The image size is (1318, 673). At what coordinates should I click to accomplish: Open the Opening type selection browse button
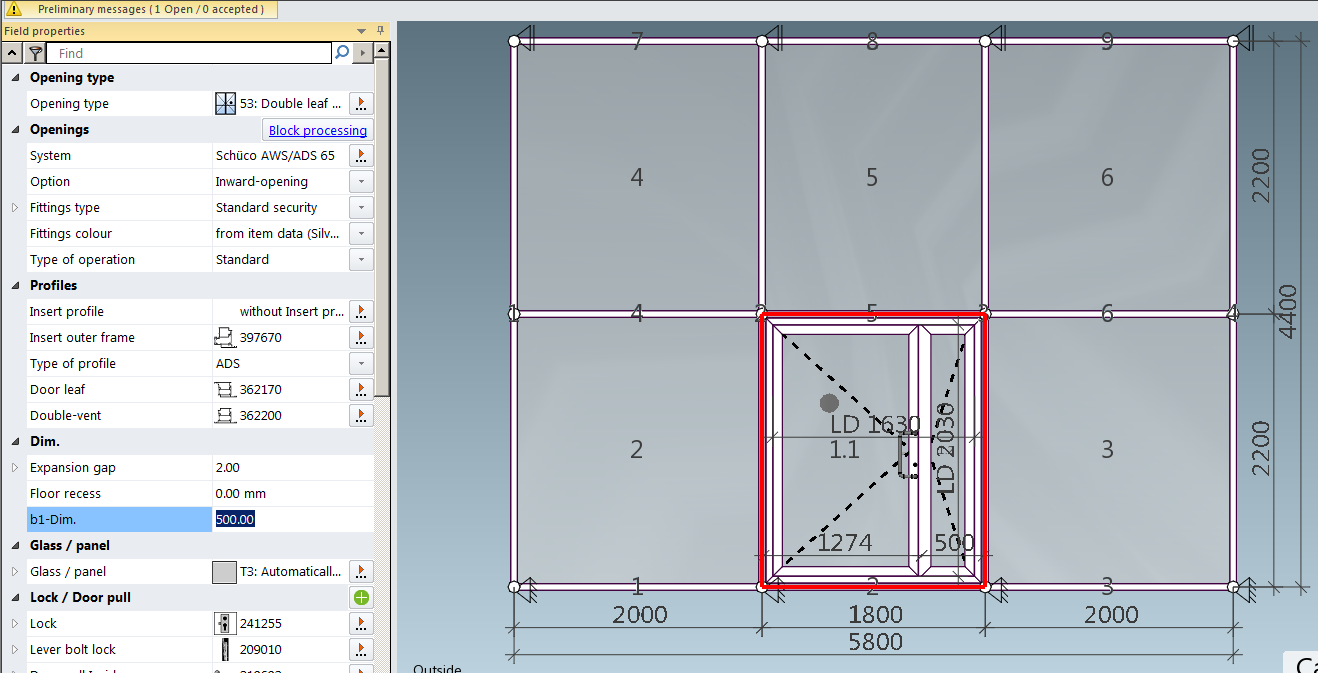[x=361, y=103]
